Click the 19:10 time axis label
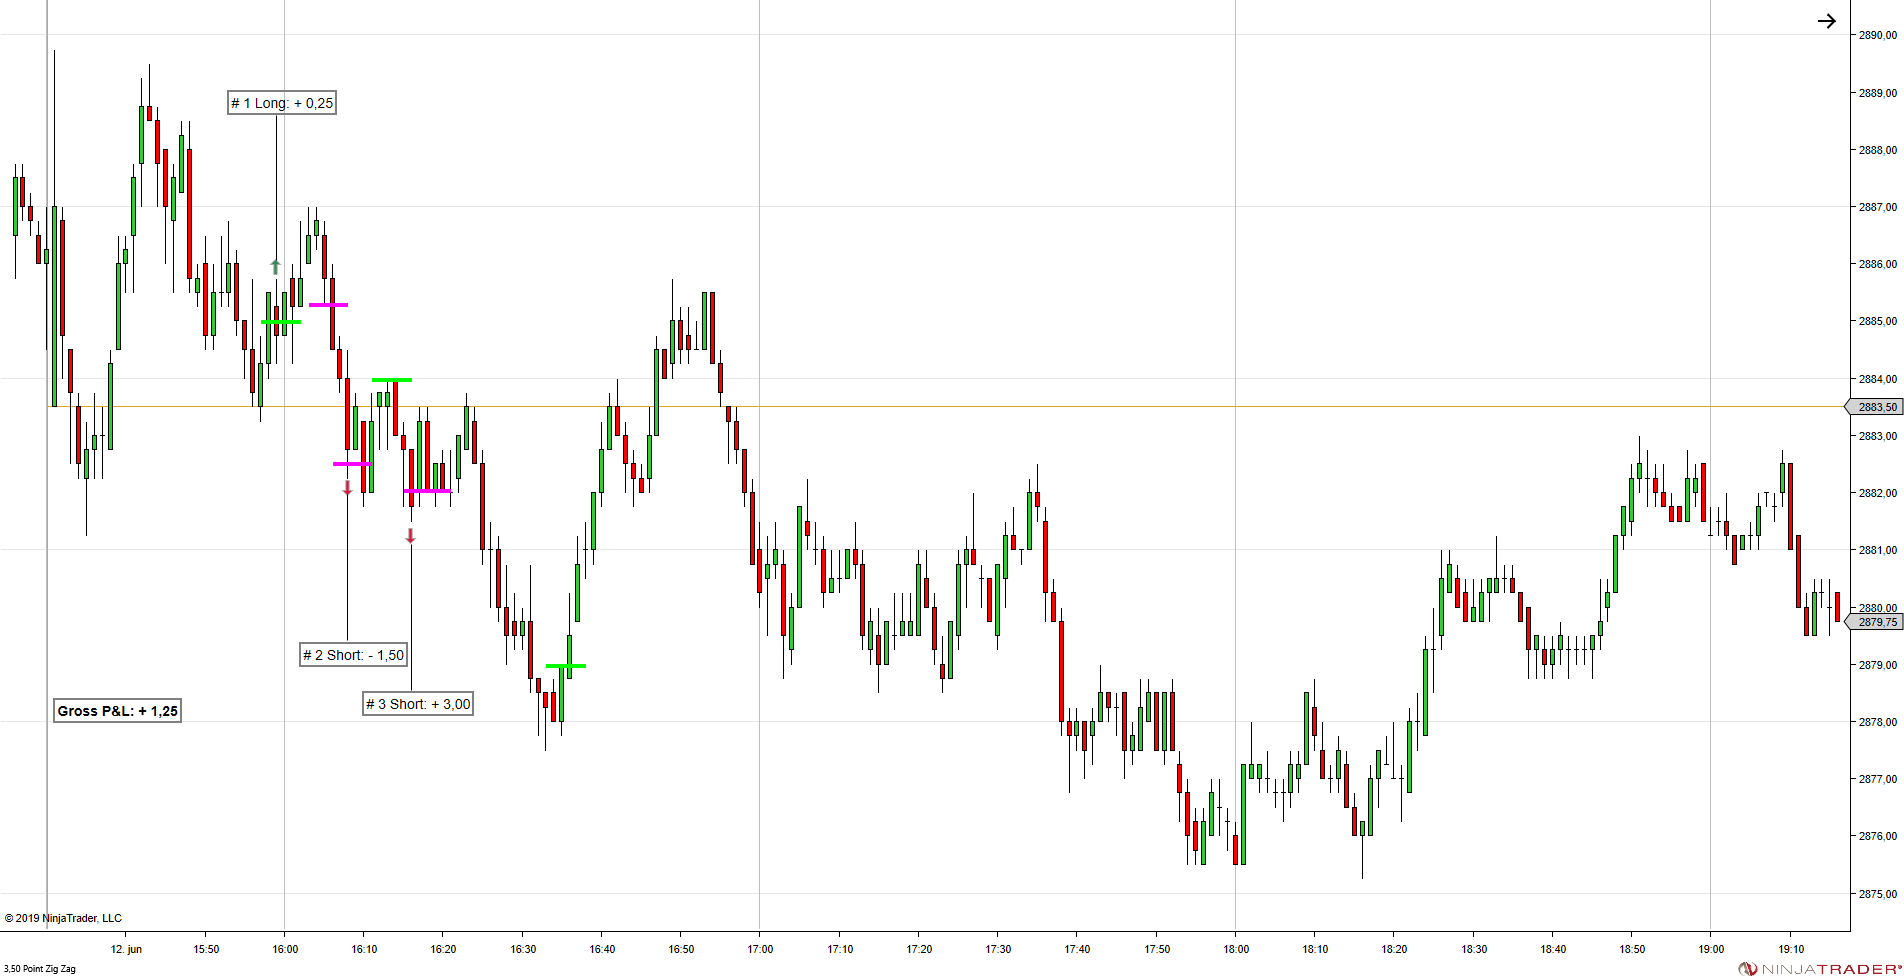Viewport: 1904px width, 978px height. [x=1791, y=949]
